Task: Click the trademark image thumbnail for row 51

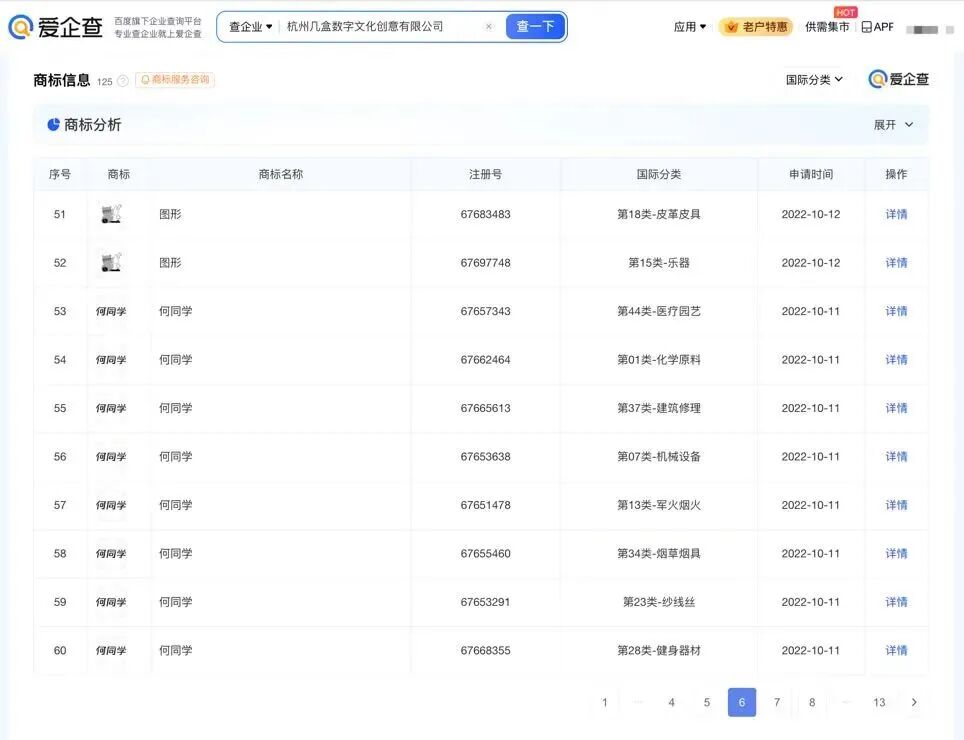Action: 110,213
